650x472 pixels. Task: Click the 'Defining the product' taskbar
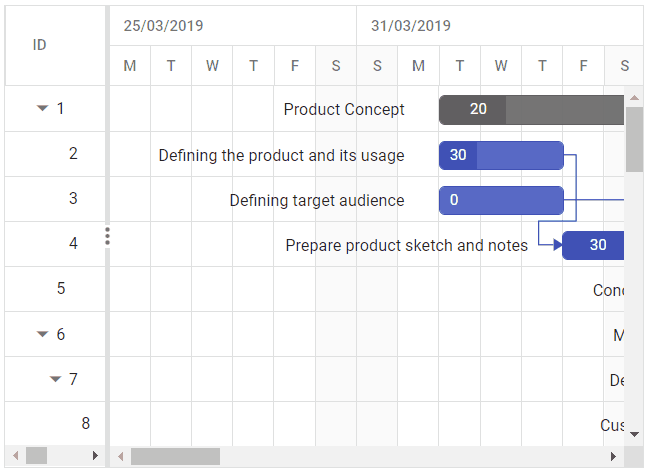point(501,155)
